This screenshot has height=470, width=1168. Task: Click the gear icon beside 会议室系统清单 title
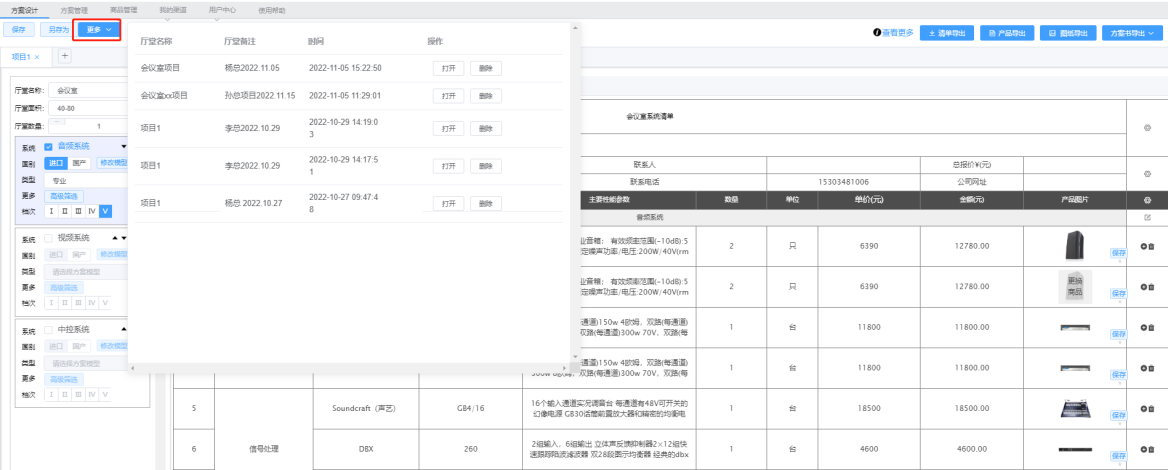1147,127
